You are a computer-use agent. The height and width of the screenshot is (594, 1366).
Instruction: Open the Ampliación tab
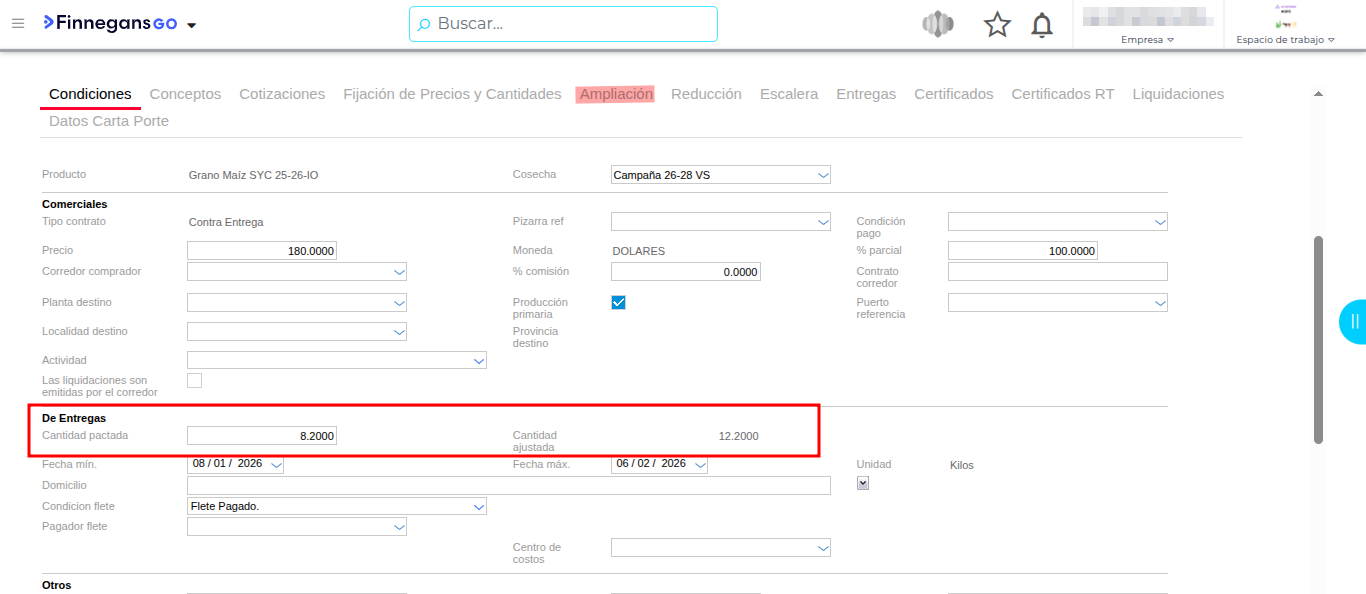(x=616, y=94)
